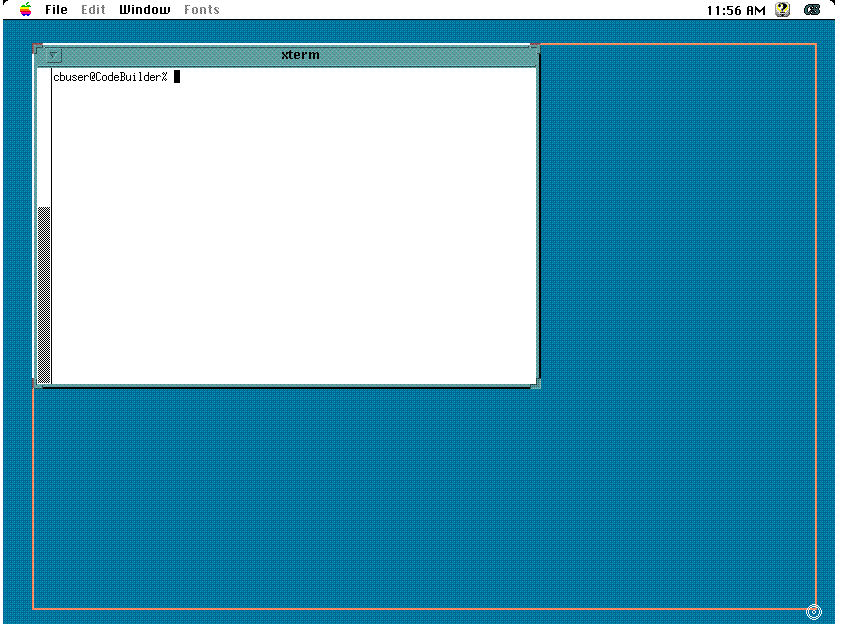Open the Window menu

point(144,10)
